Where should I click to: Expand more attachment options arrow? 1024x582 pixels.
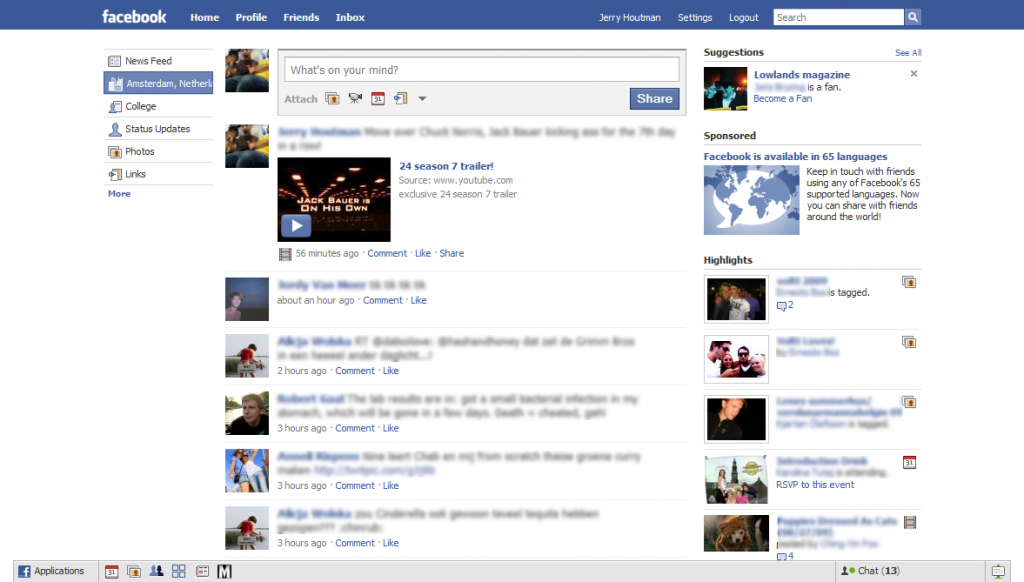click(422, 99)
